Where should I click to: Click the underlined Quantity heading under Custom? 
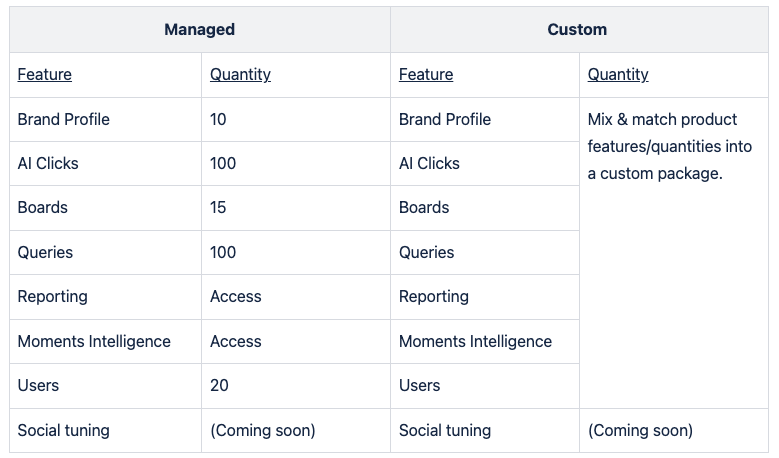[618, 74]
